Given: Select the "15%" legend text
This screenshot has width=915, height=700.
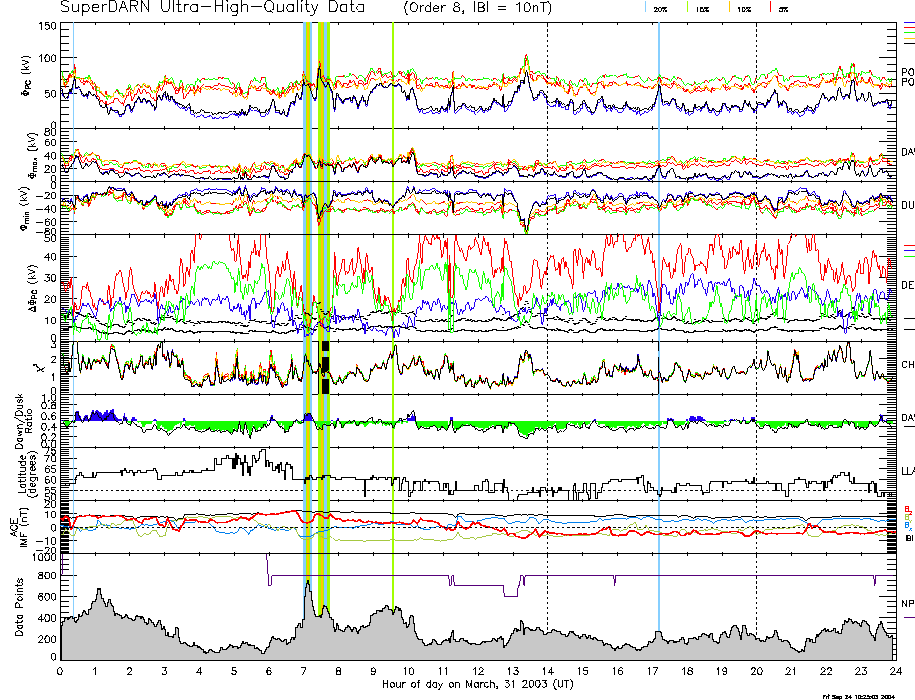Looking at the screenshot, I should (x=702, y=9).
